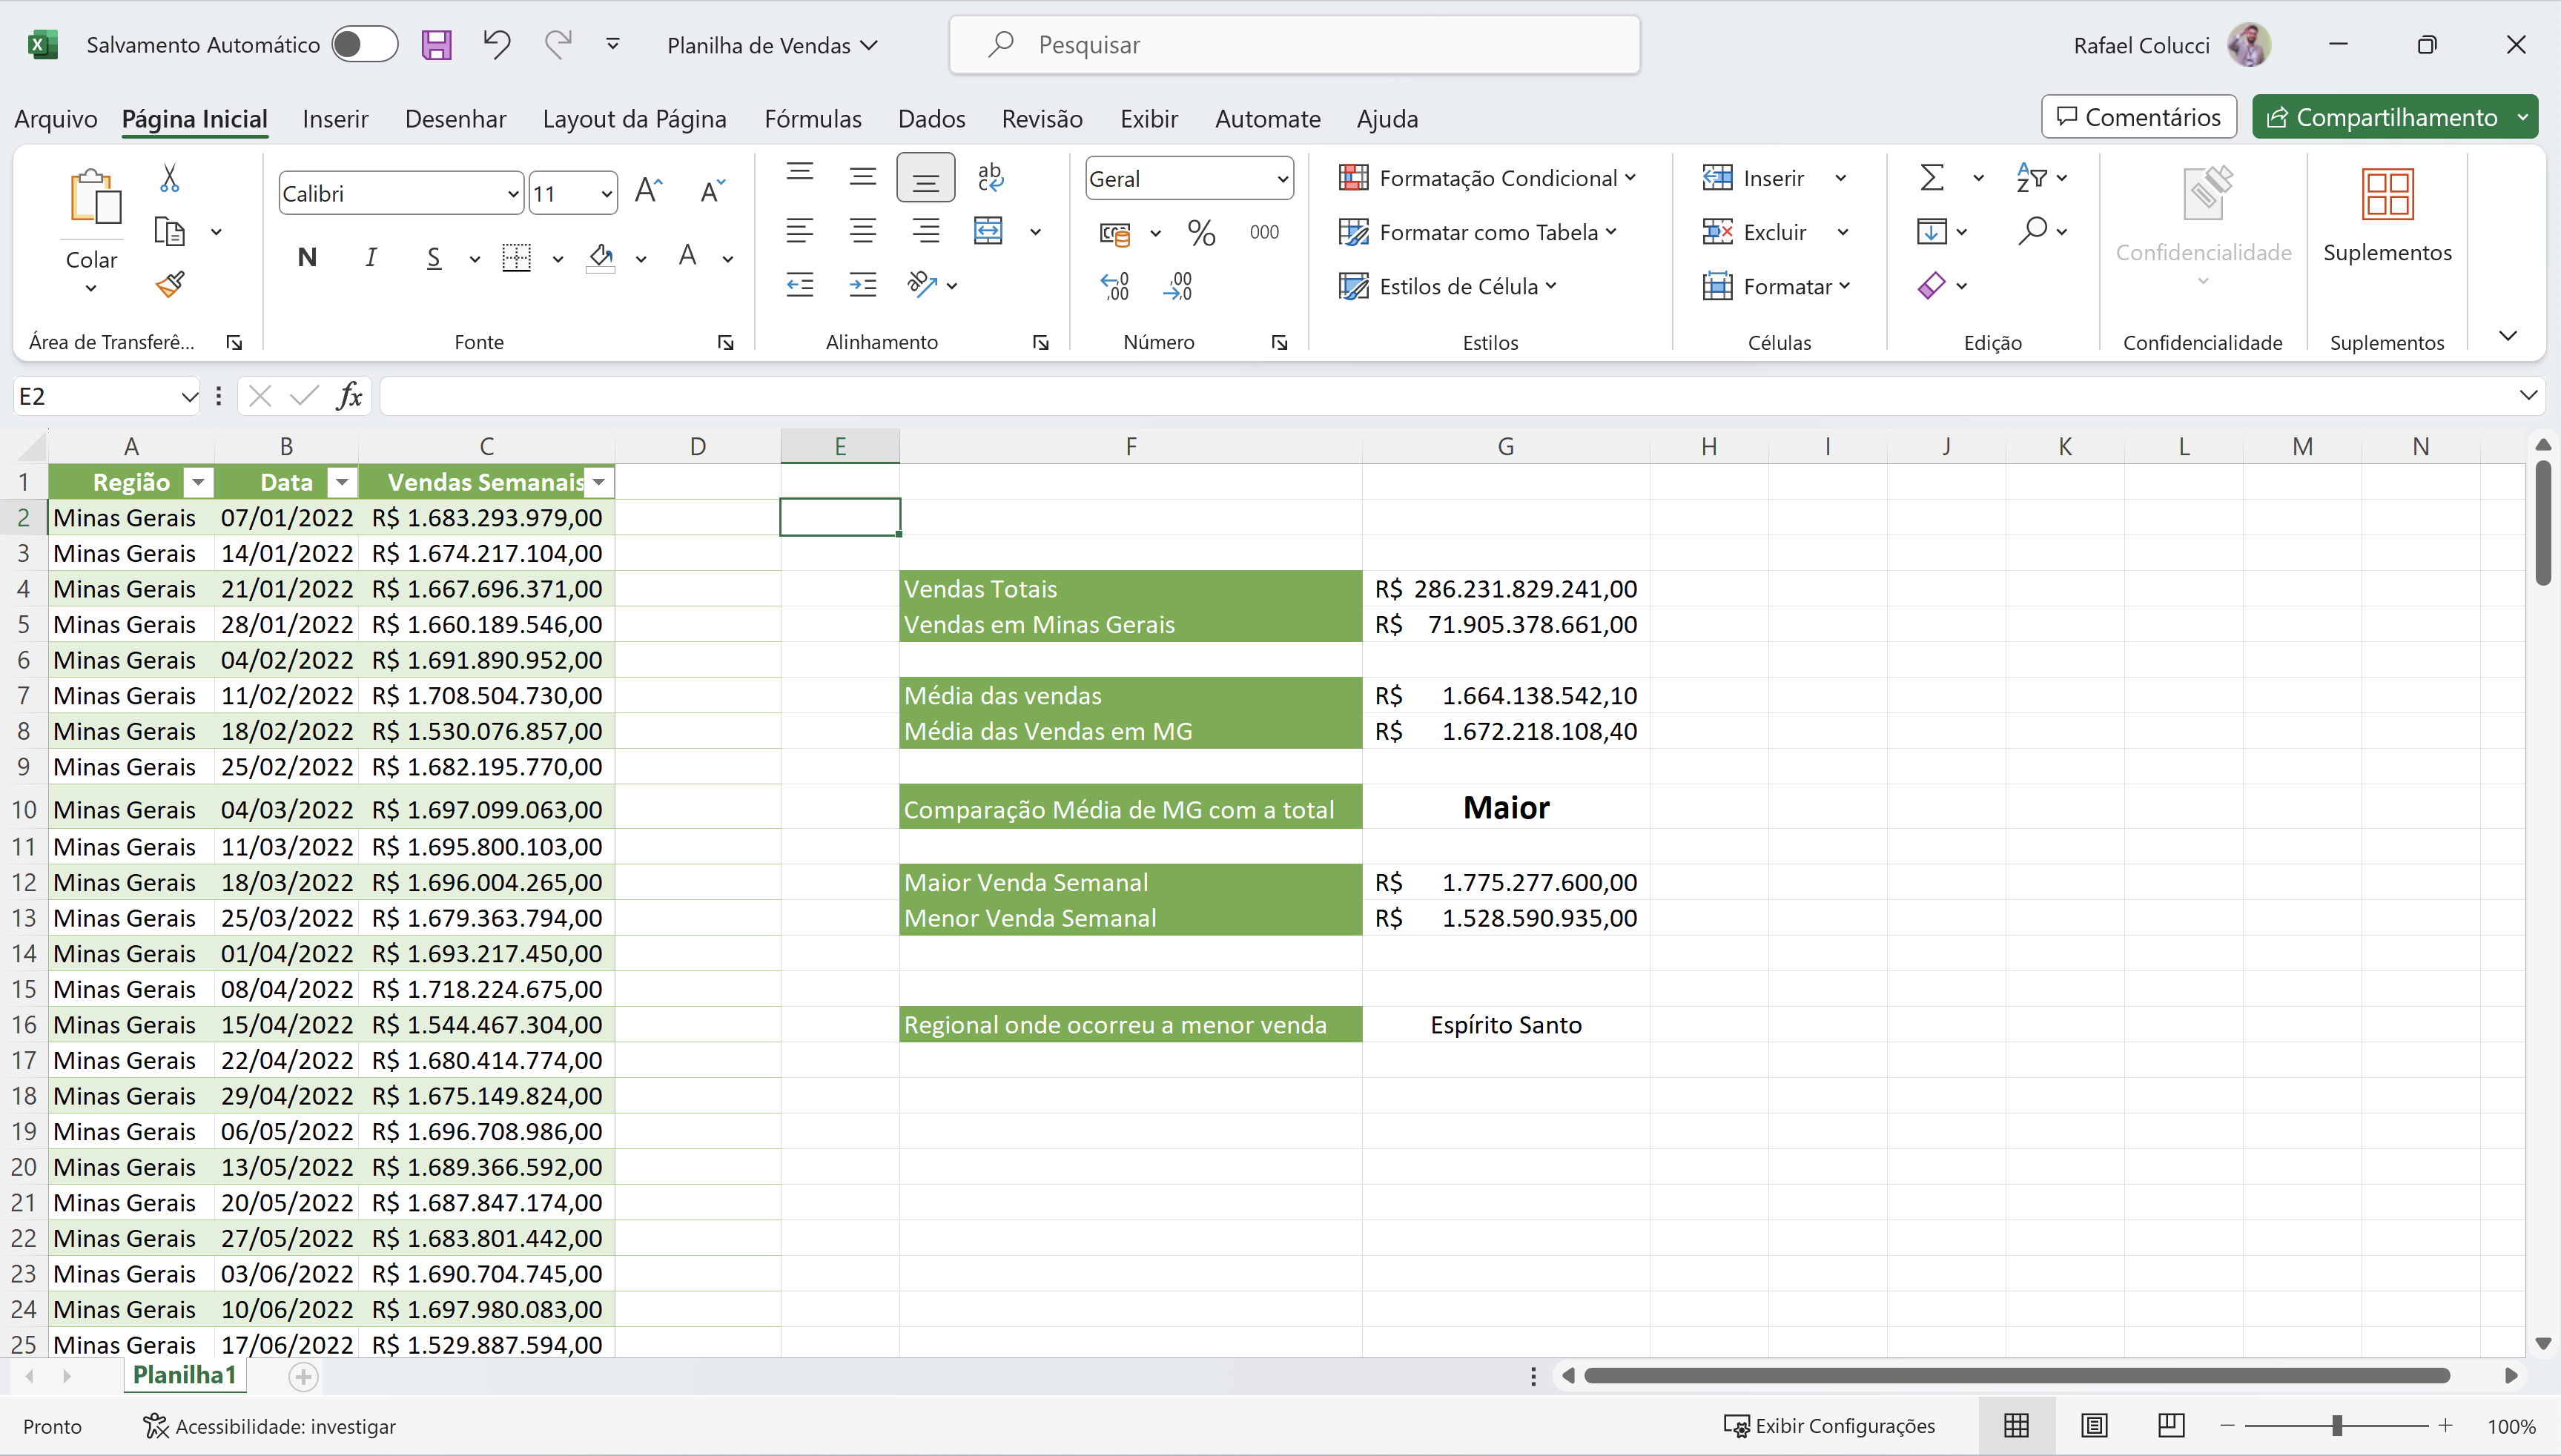Align text to the left
The image size is (2561, 1456).
799,231
